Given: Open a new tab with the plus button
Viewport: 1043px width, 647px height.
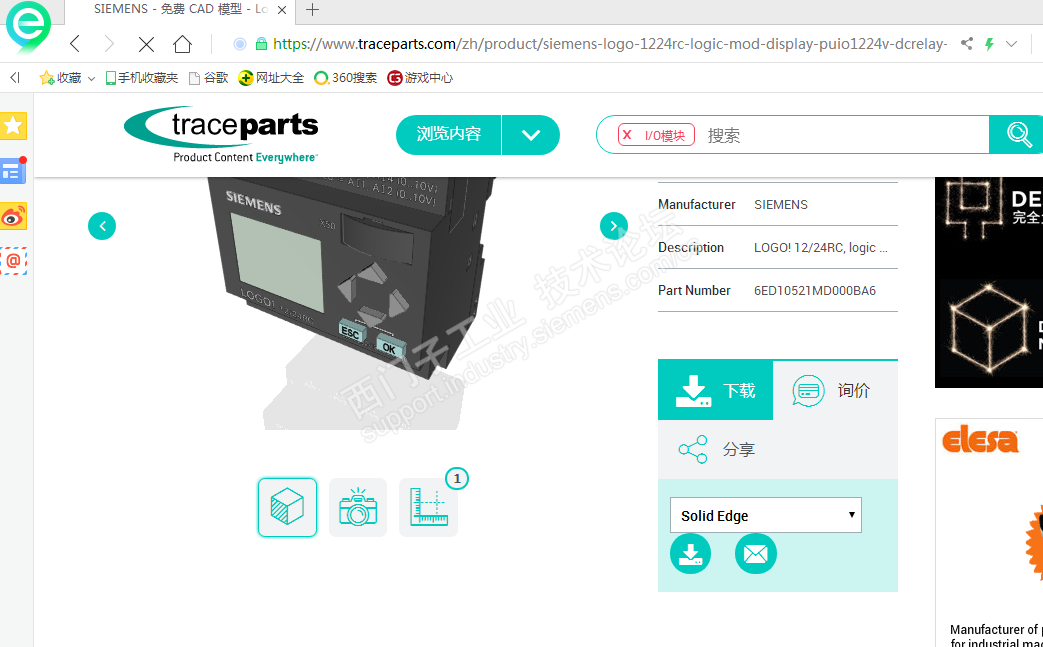Looking at the screenshot, I should [312, 9].
